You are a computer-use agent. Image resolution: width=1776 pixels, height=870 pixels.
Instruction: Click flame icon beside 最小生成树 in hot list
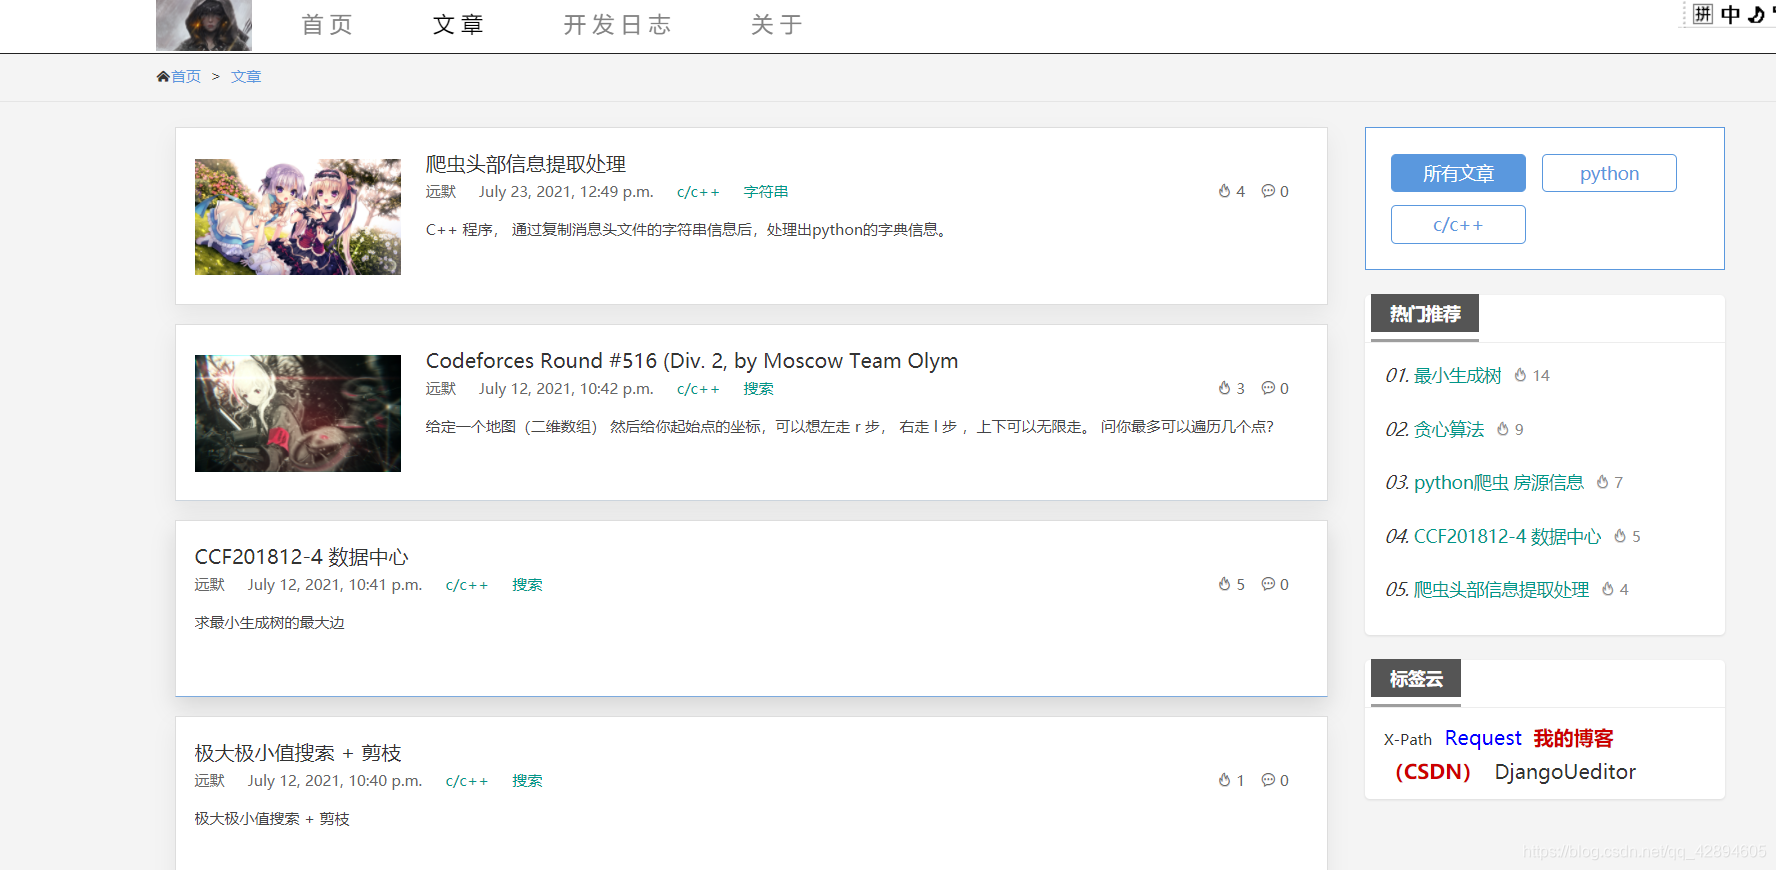pyautogui.click(x=1520, y=375)
